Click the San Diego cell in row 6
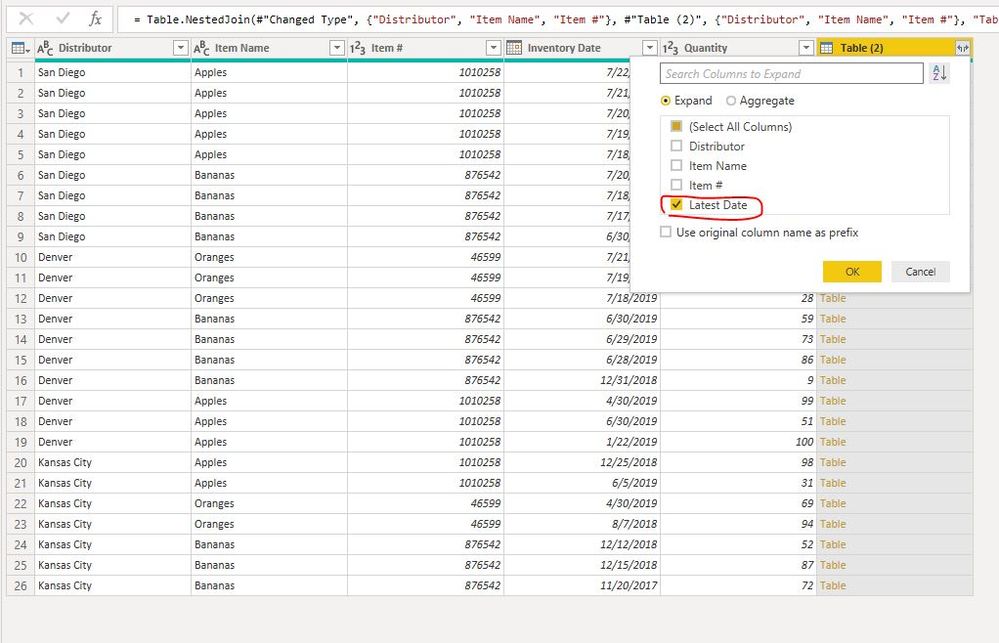 pos(113,175)
